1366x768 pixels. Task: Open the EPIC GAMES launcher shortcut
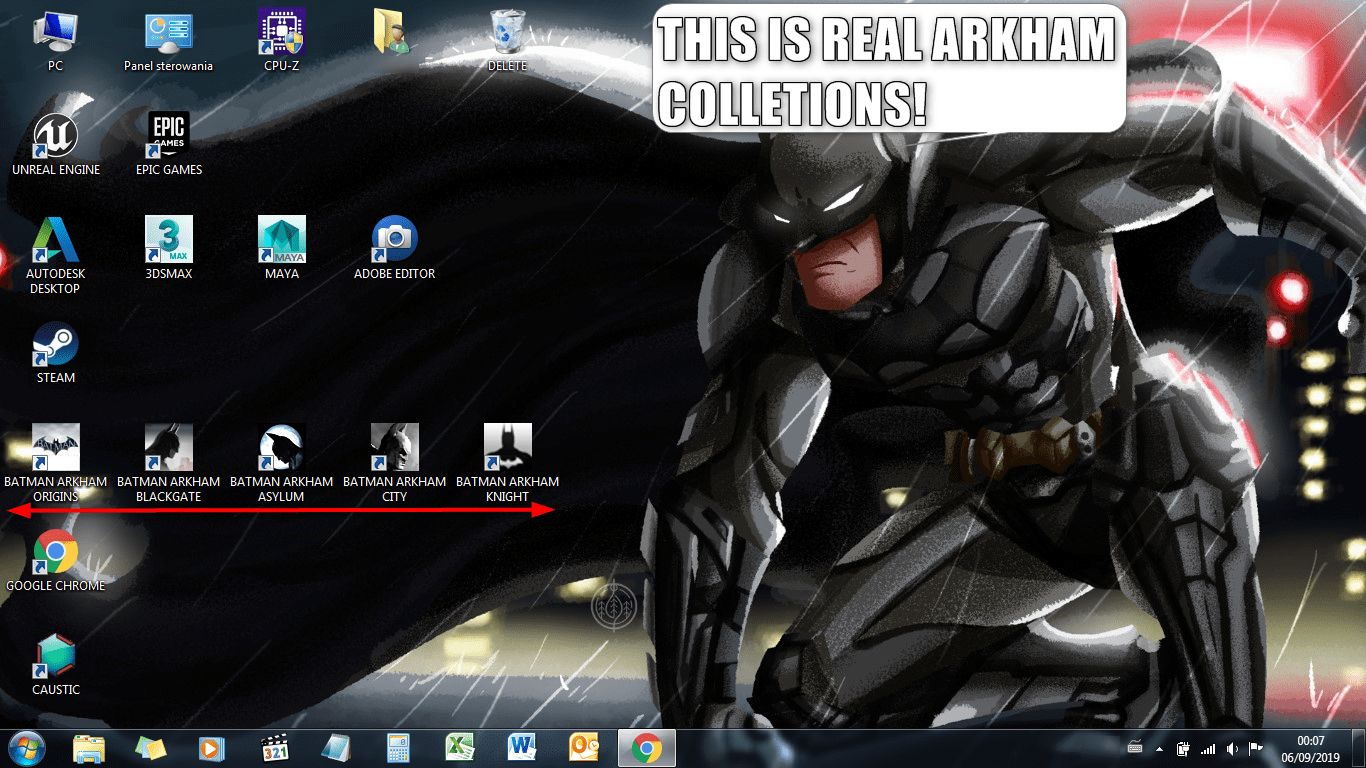click(x=169, y=145)
